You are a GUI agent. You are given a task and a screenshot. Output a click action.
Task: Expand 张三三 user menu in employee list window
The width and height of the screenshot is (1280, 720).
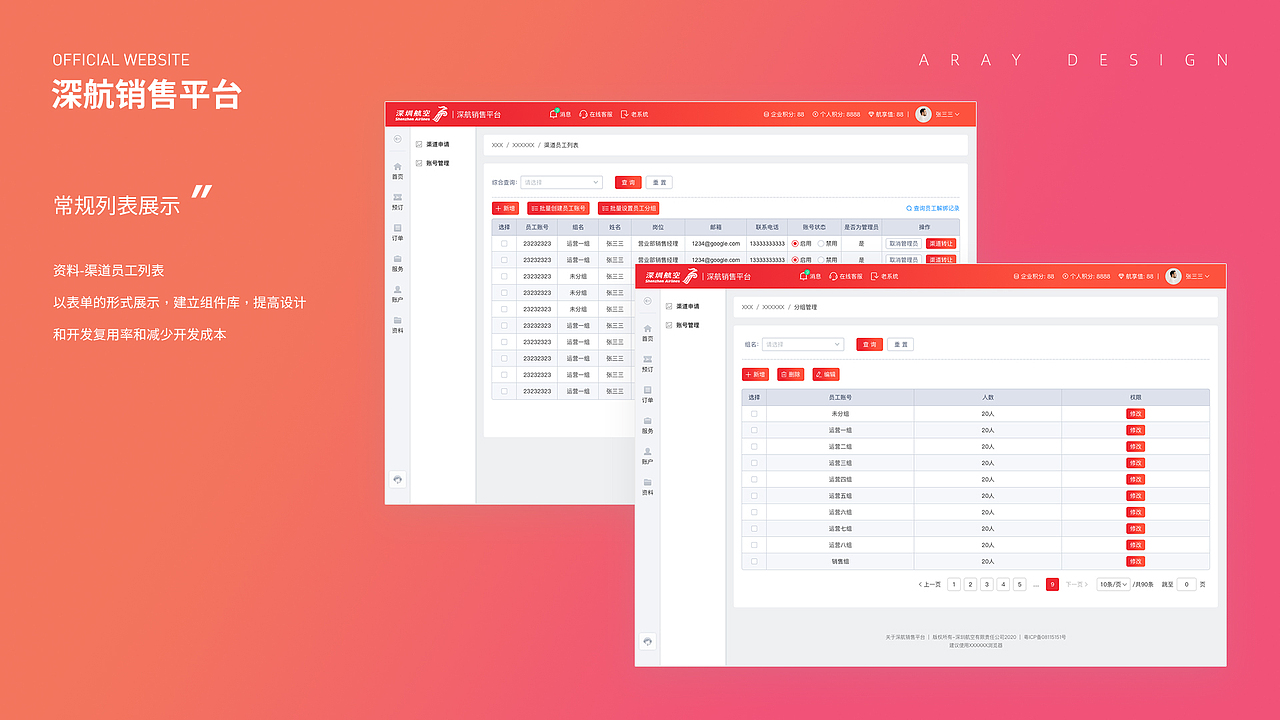coord(947,115)
